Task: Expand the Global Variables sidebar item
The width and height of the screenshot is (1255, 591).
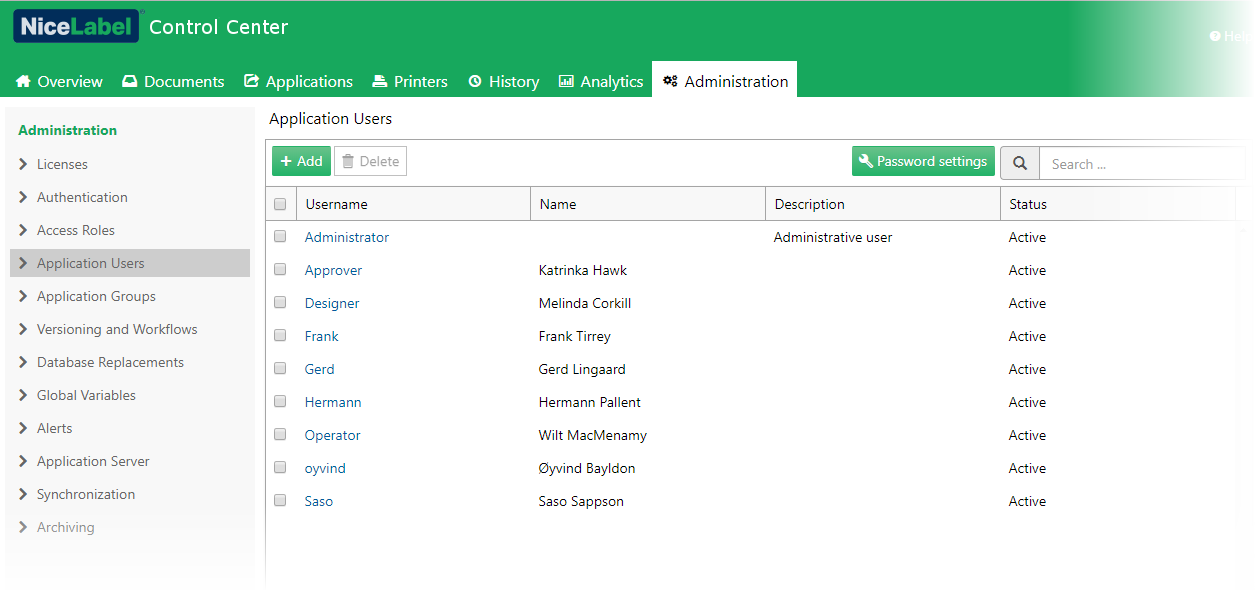Action: [86, 395]
